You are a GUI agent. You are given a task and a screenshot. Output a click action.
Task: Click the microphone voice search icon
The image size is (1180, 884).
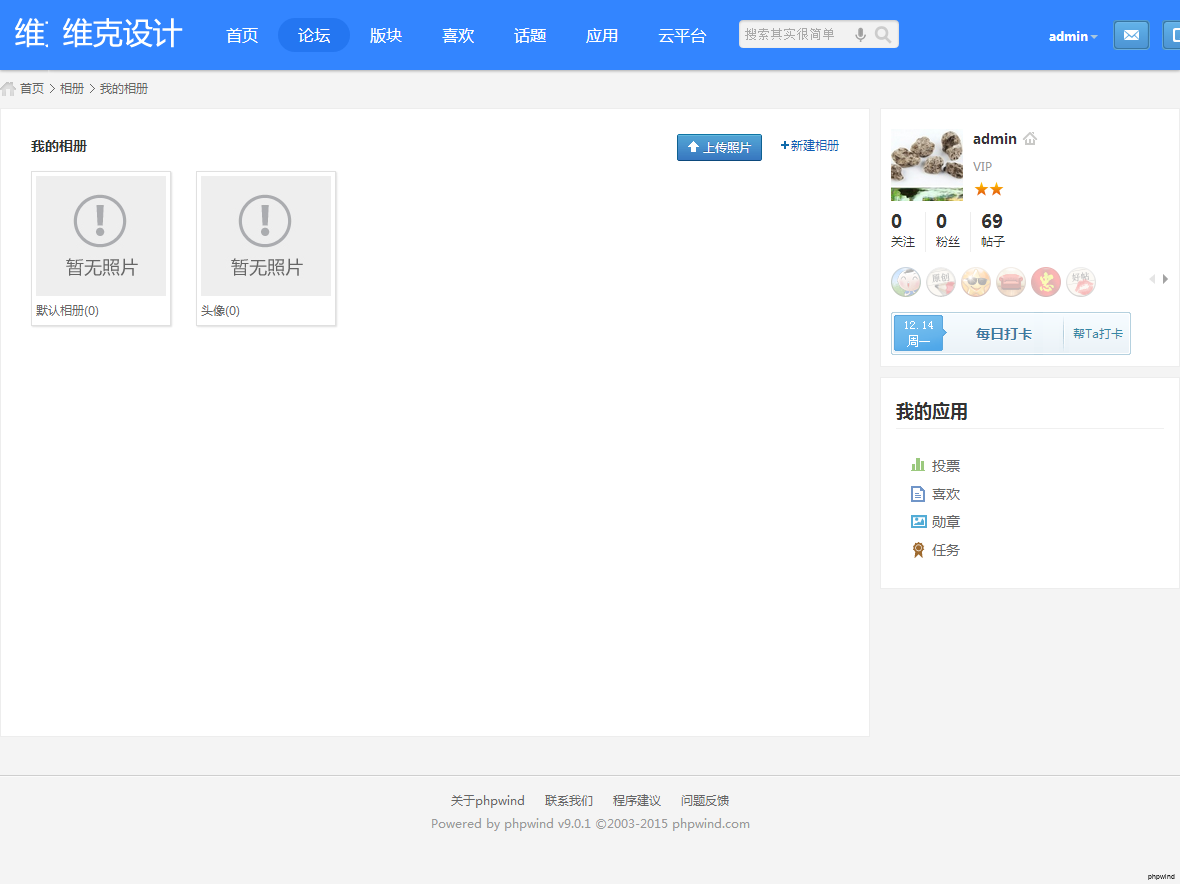tap(860, 35)
